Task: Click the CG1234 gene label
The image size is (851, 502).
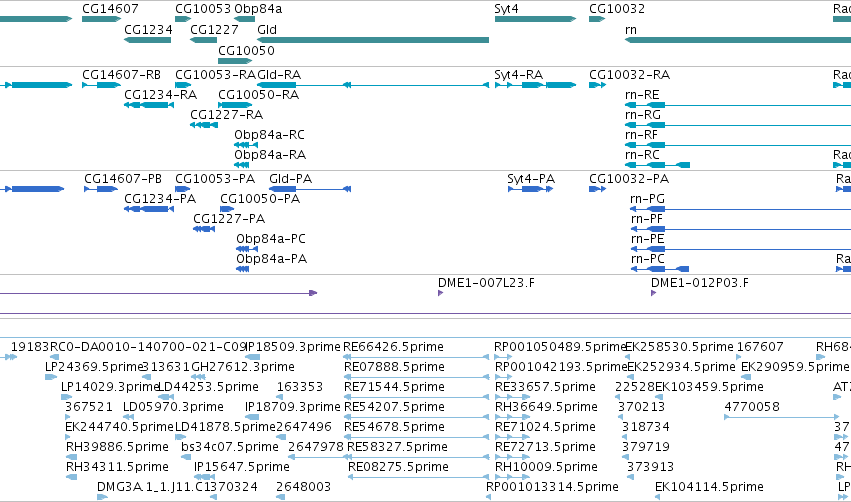Action: point(148,30)
